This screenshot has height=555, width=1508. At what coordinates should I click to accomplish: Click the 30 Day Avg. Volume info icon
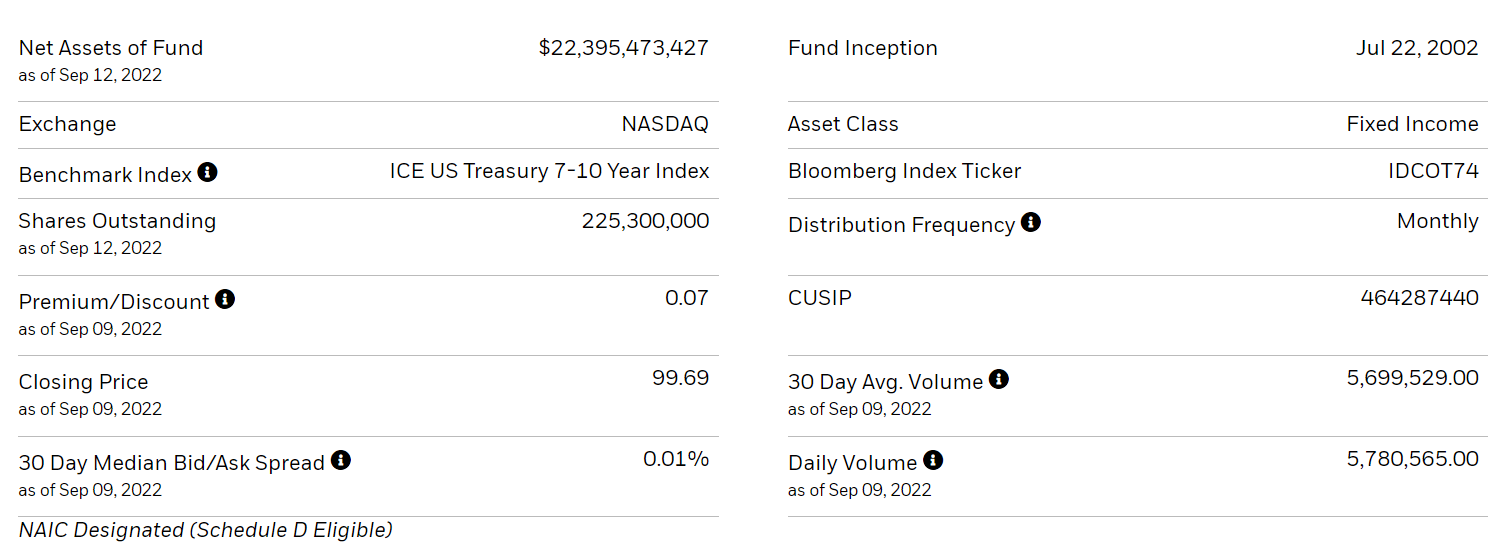point(998,379)
